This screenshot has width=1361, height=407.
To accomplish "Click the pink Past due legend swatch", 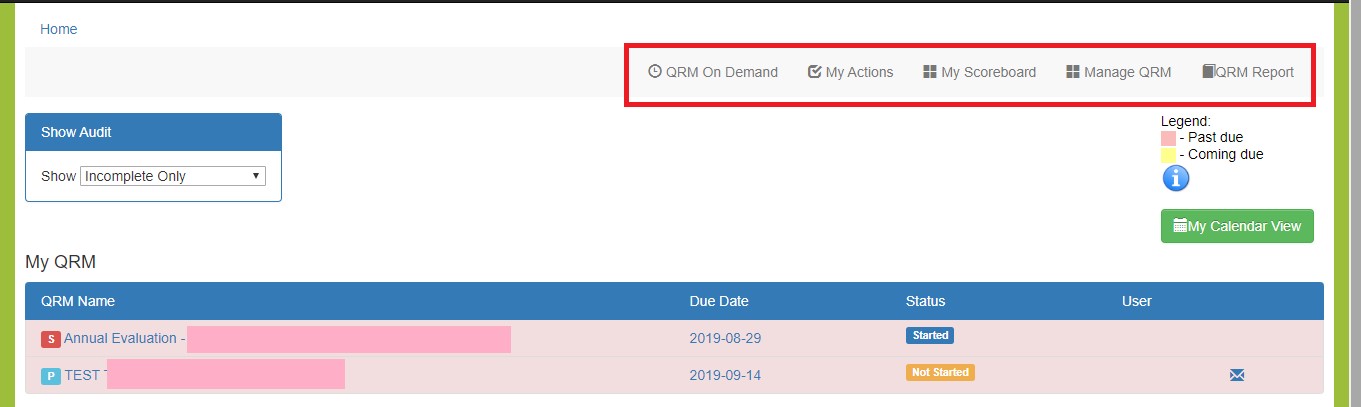I will [x=1168, y=138].
